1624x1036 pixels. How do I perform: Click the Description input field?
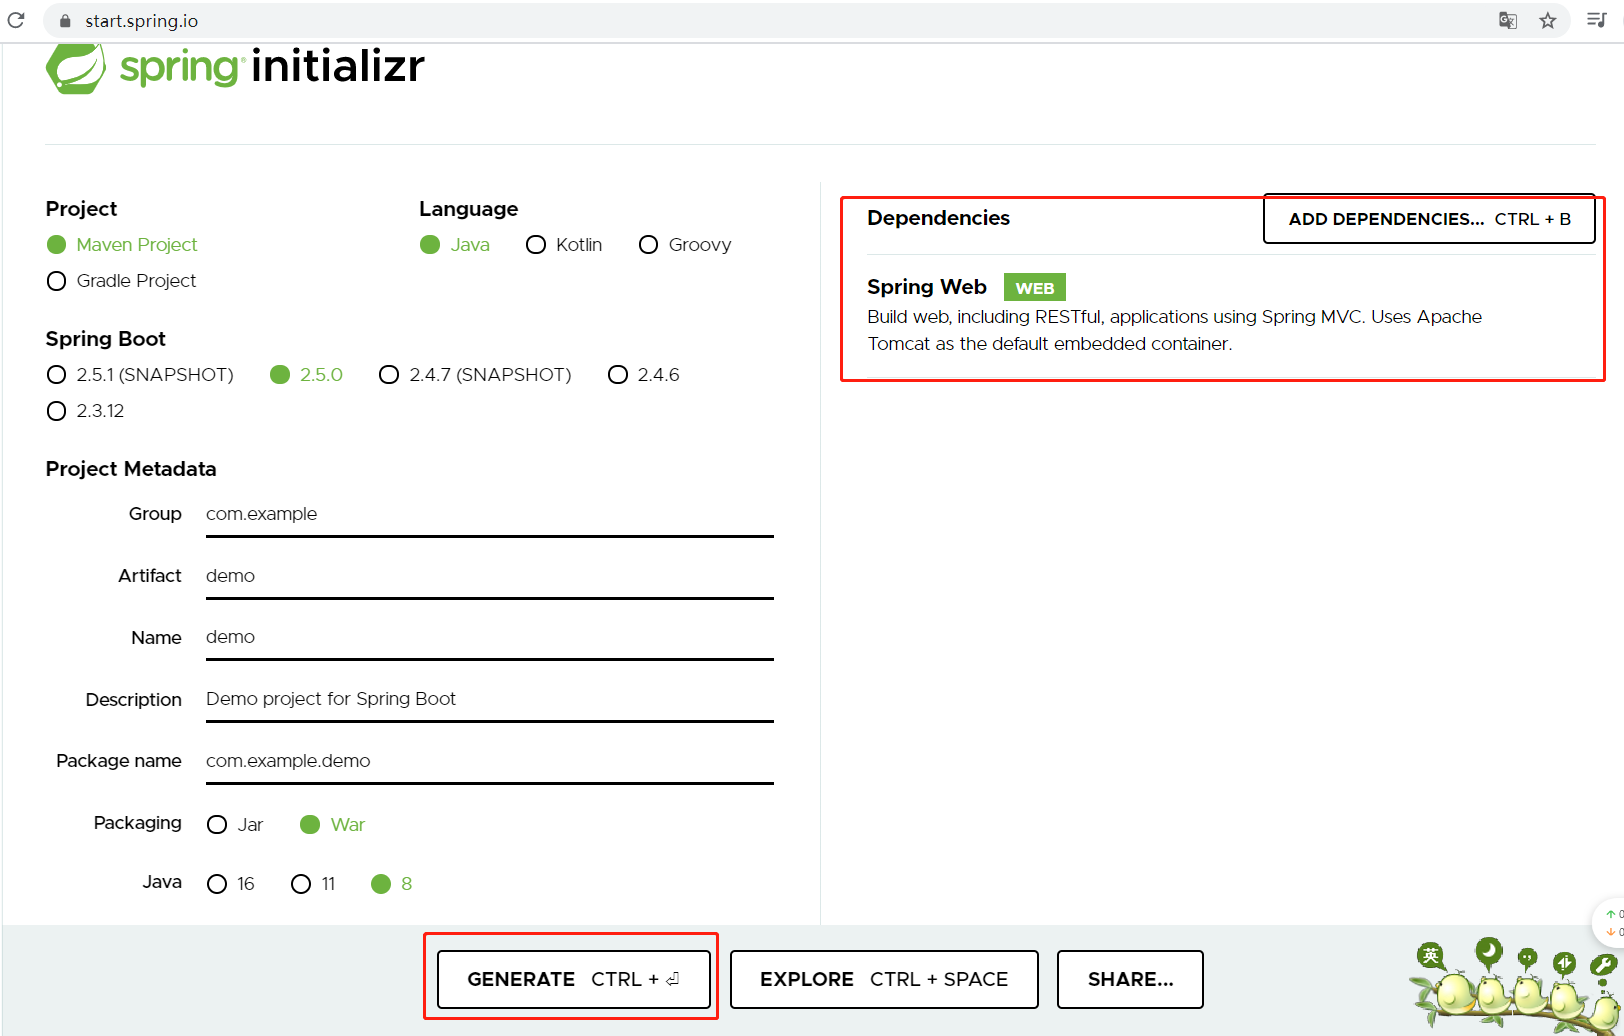[x=490, y=700]
